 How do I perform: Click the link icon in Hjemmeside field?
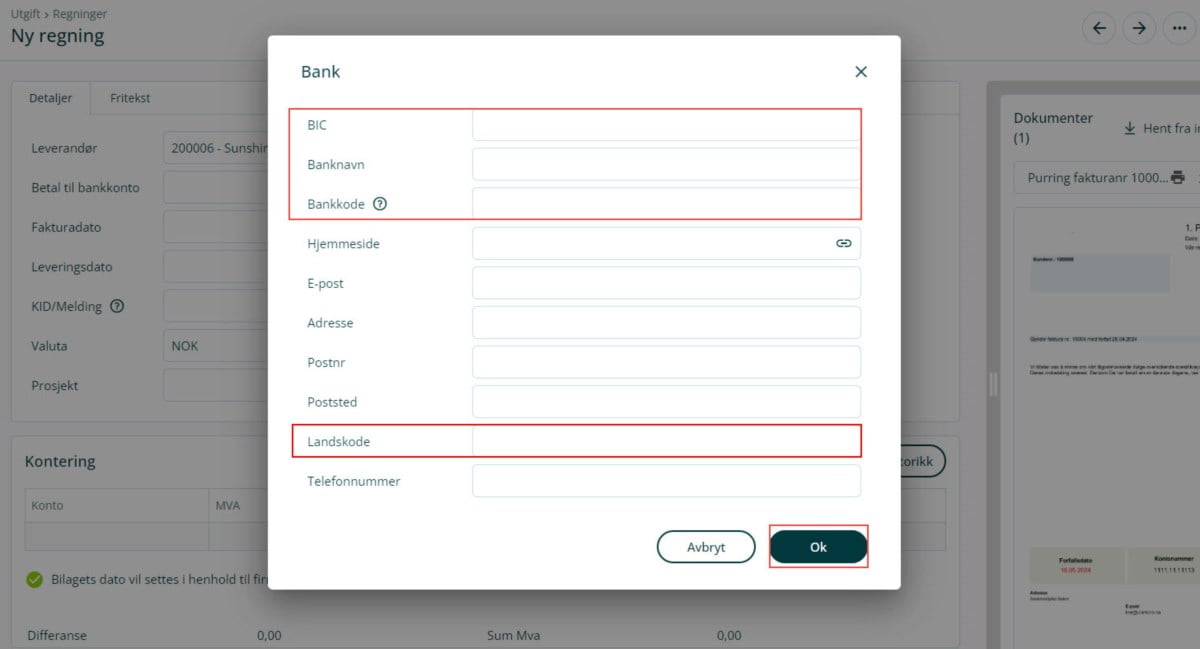point(843,243)
